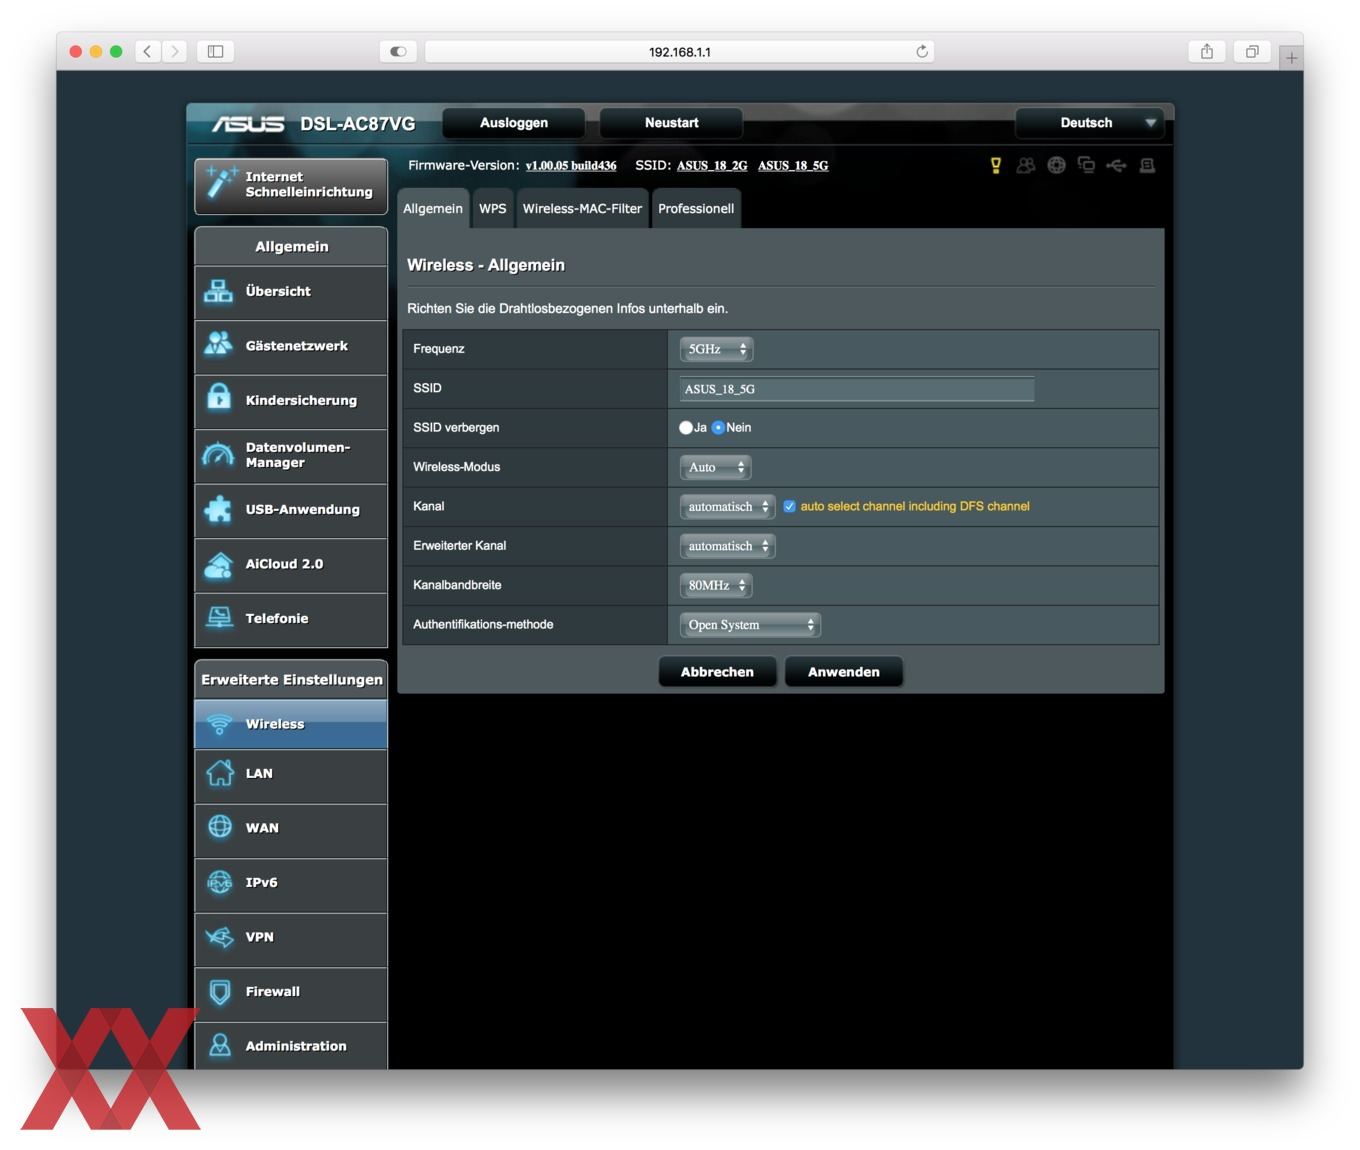Open Datenvolumen-Manager gauge icon
The image size is (1360, 1150).
click(x=219, y=455)
